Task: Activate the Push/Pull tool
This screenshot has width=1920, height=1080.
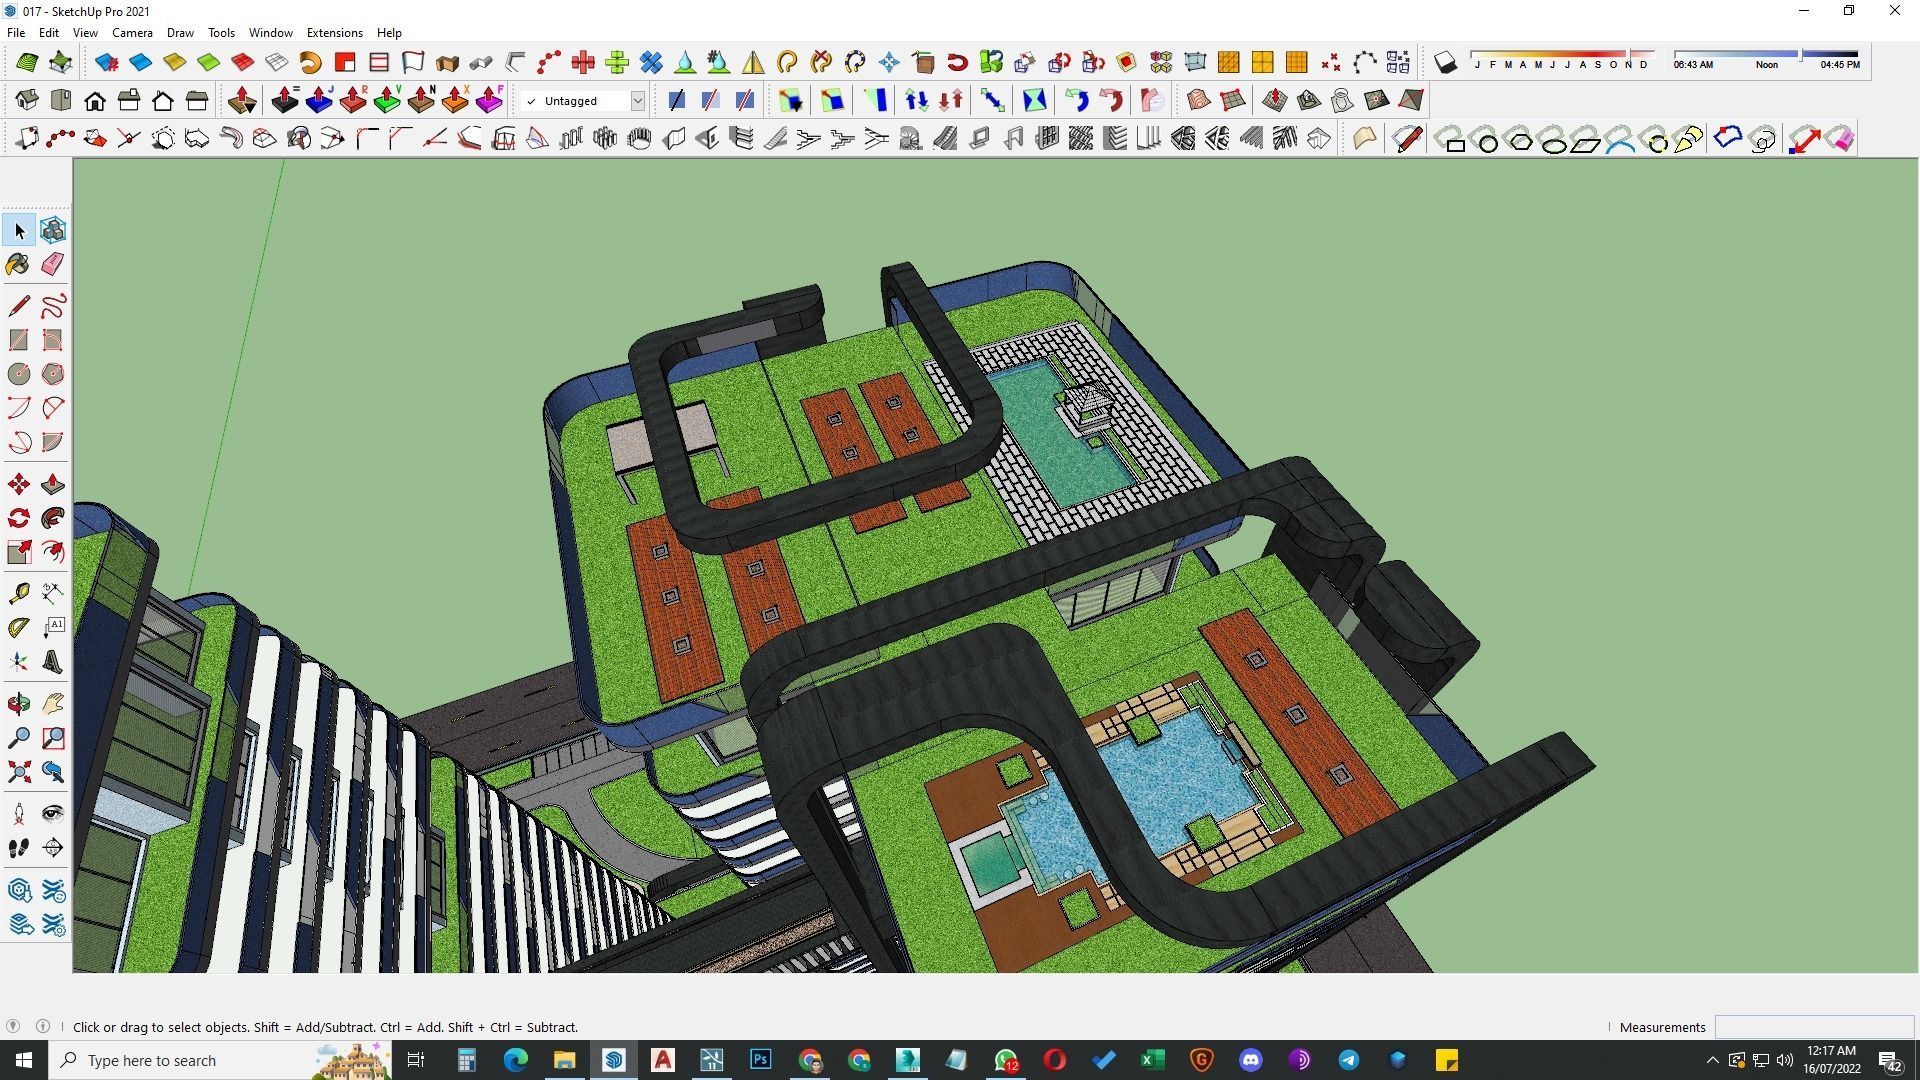Action: (53, 485)
